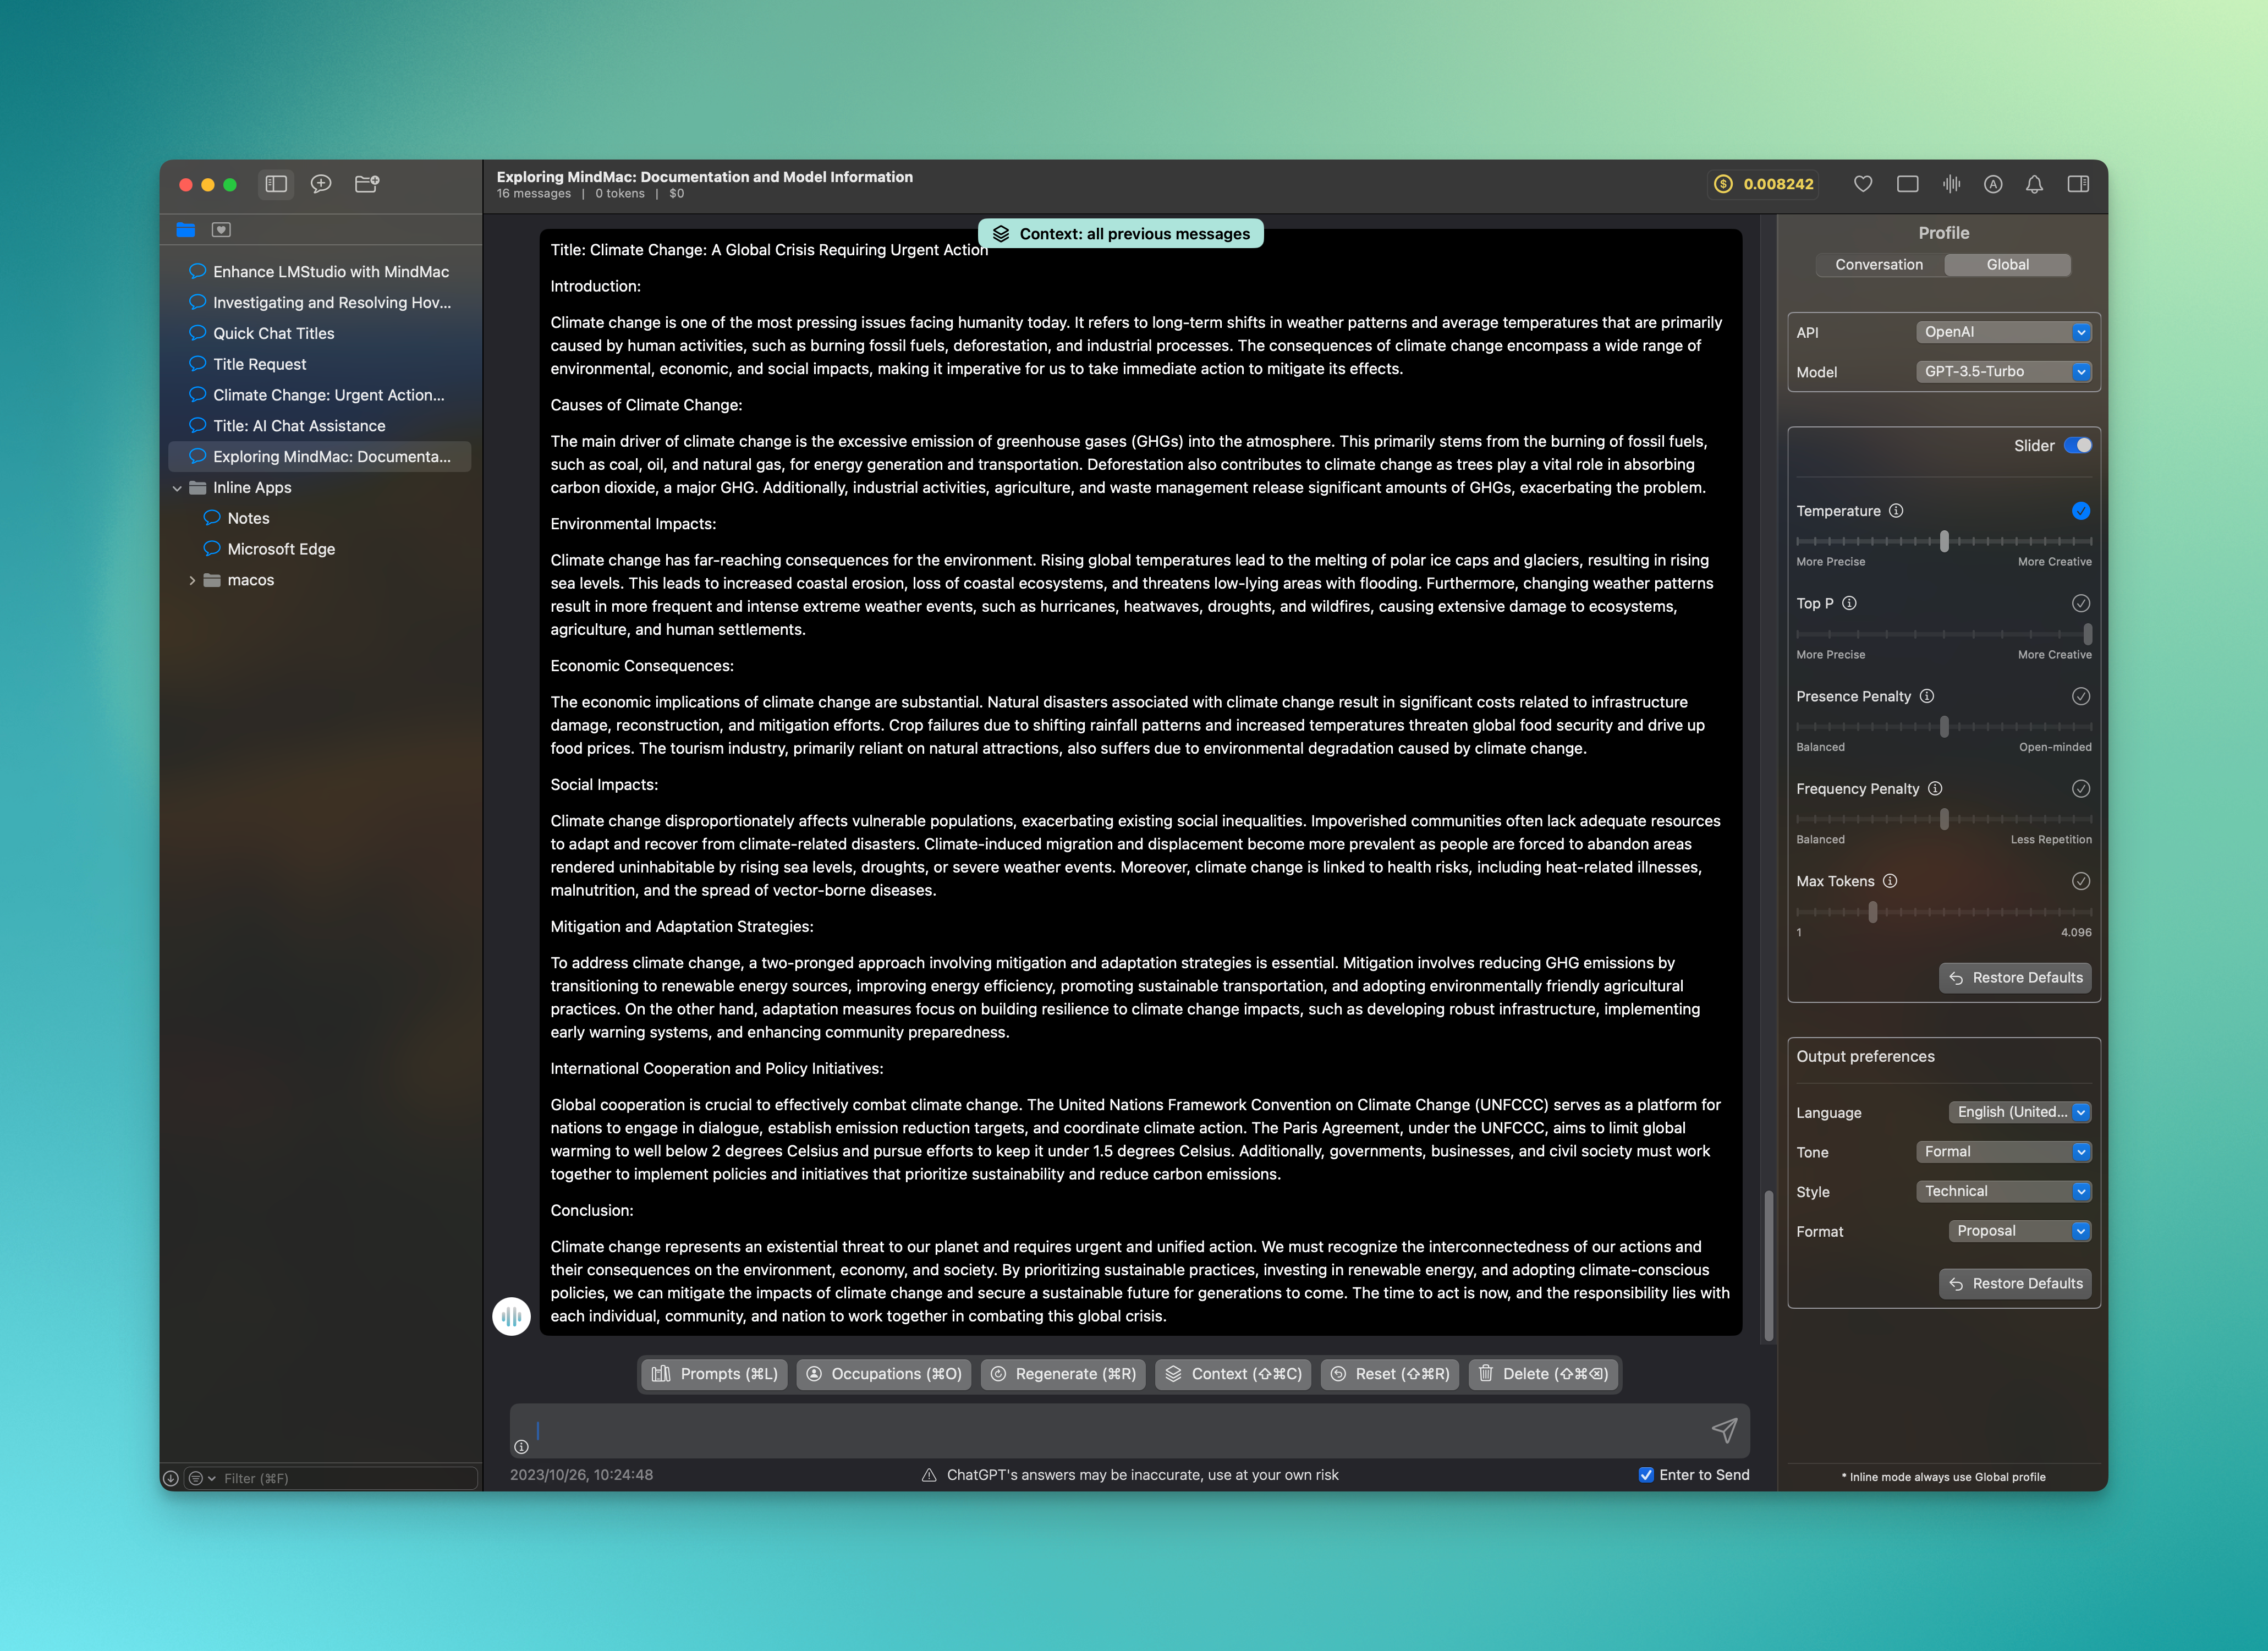
Task: Open Climate Change: Urgent Action conversation
Action: tap(320, 395)
